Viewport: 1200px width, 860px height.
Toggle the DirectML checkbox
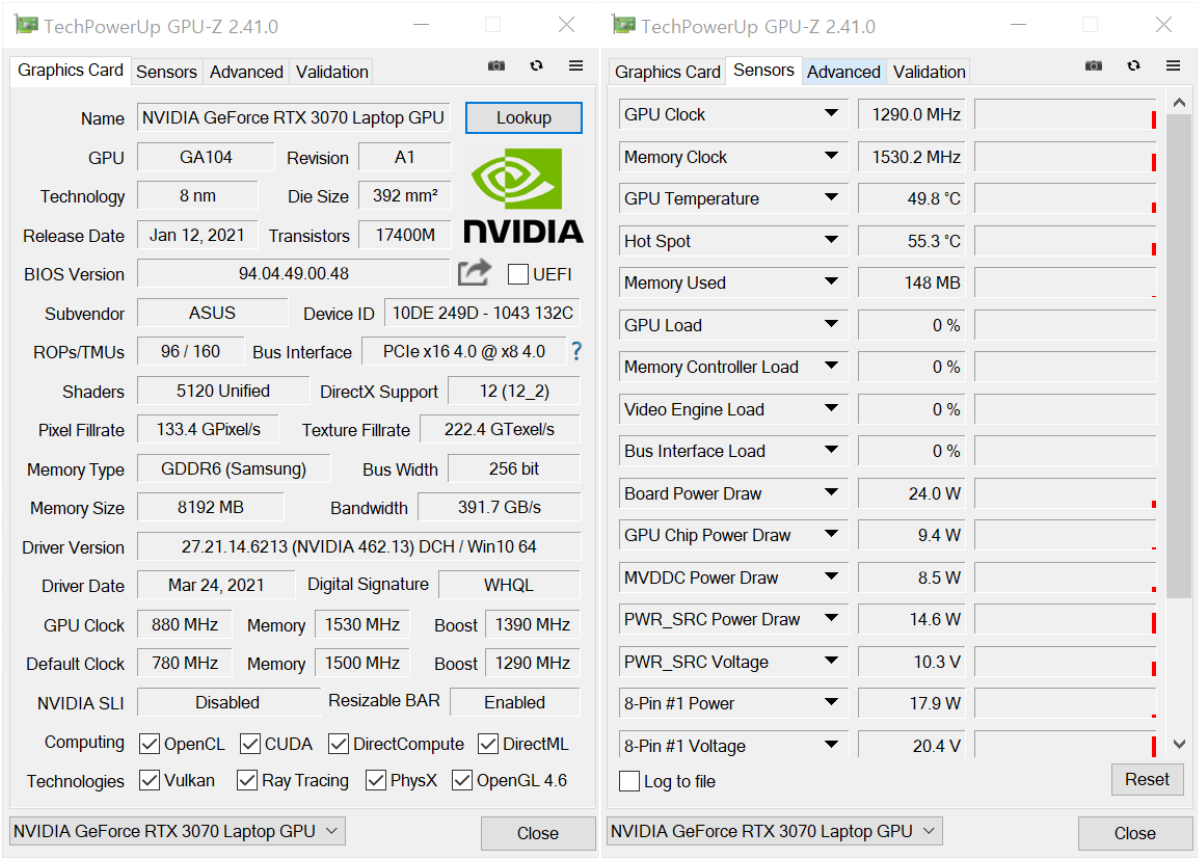(488, 744)
